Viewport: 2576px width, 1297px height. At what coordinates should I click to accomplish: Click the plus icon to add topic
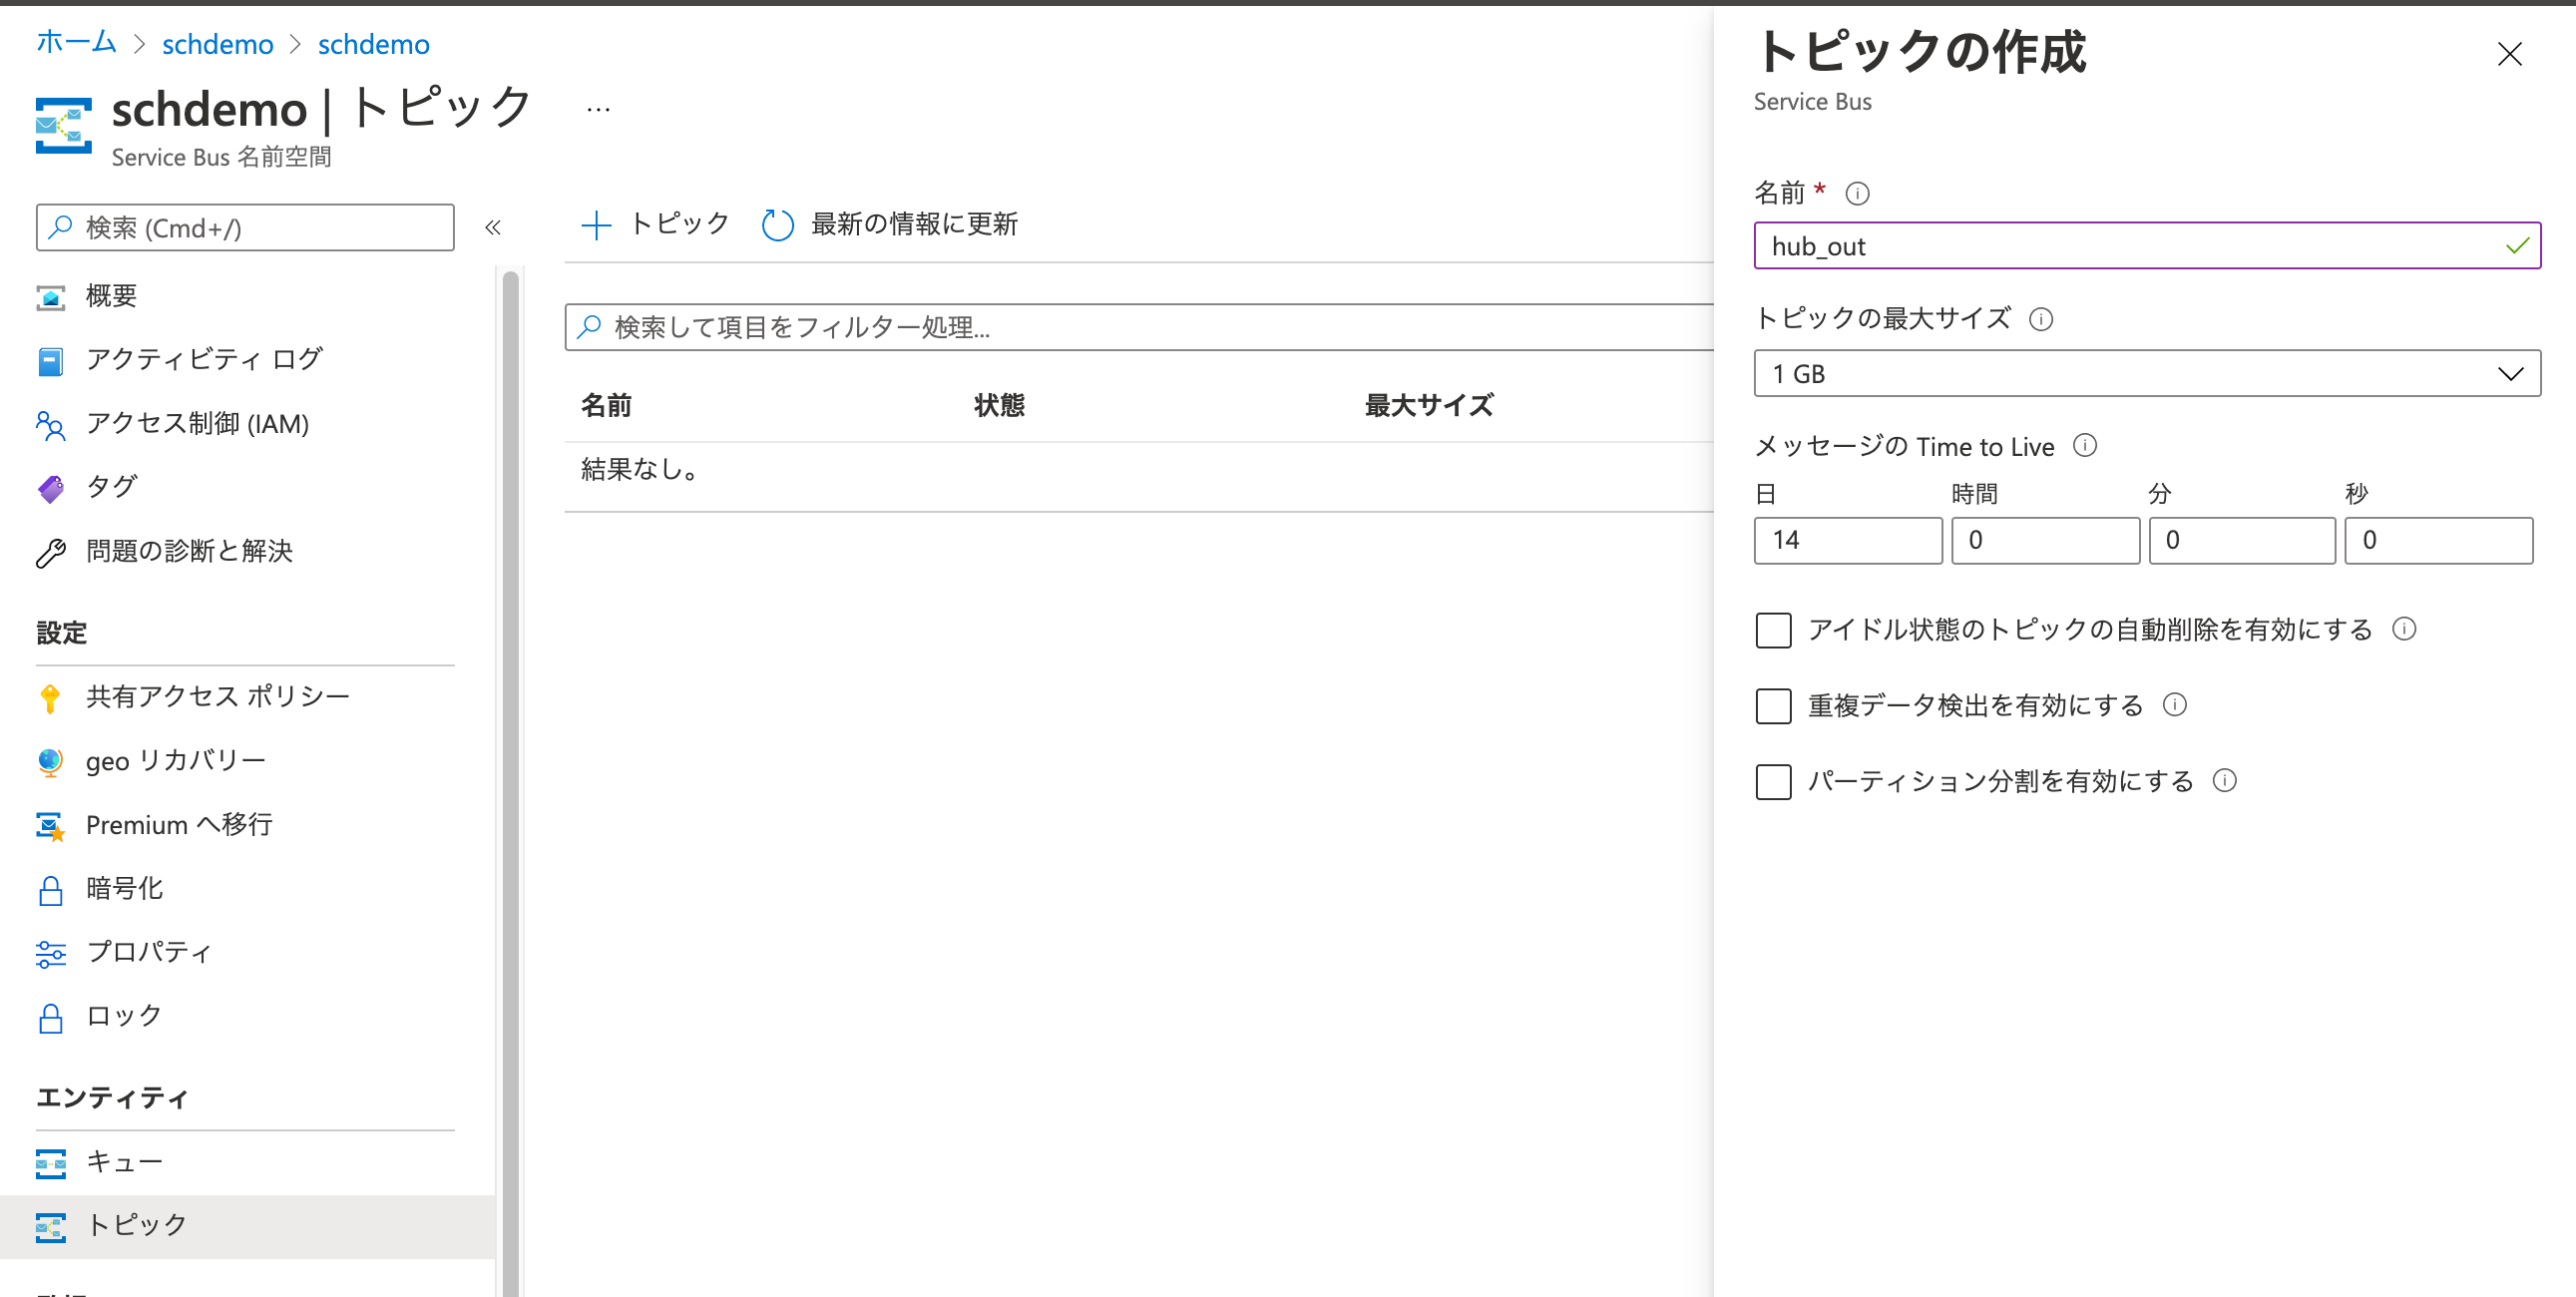(596, 224)
